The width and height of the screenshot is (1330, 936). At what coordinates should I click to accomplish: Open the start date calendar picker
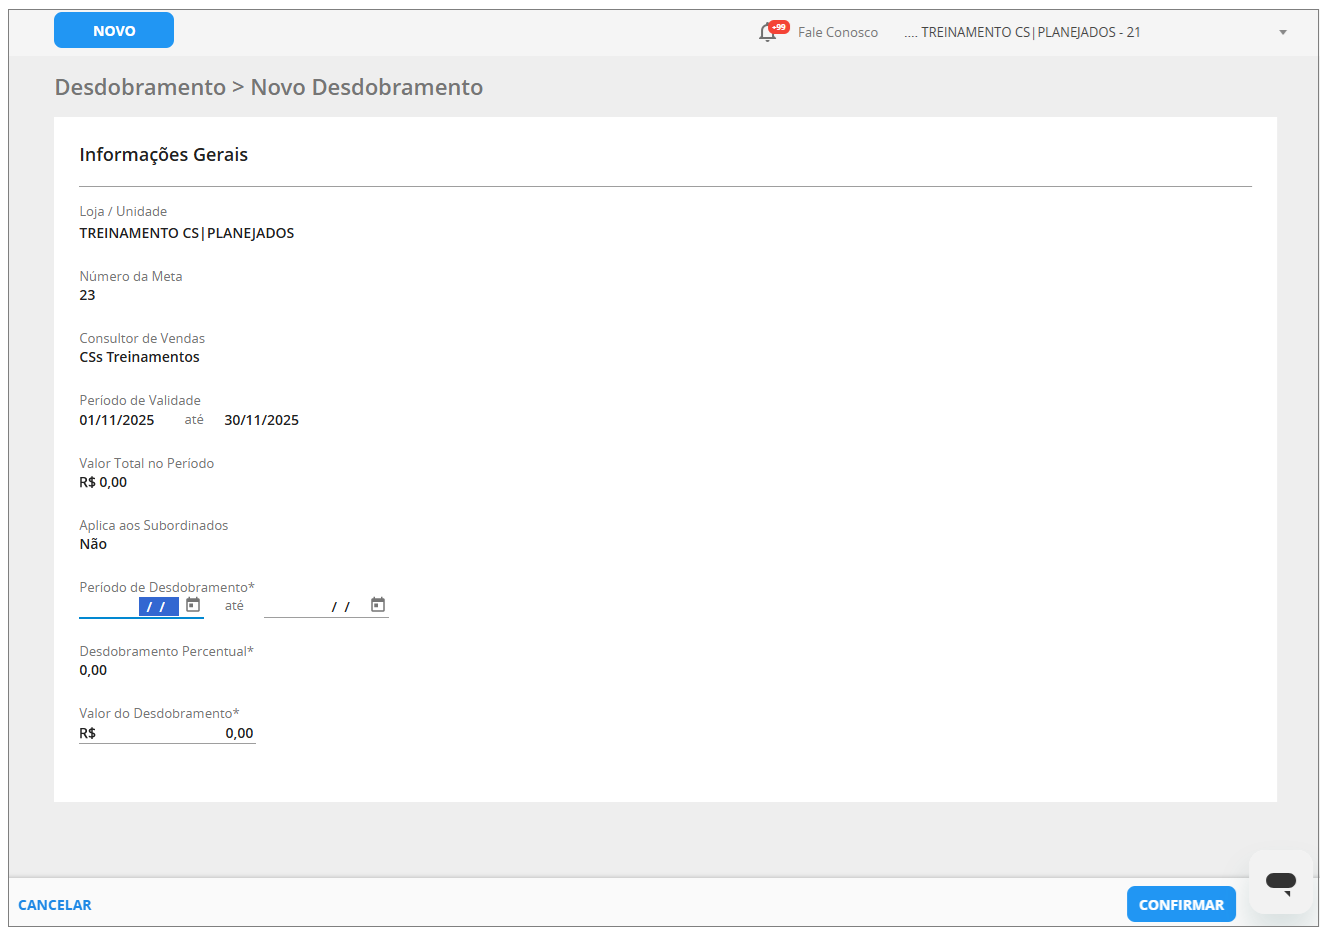[x=193, y=605]
